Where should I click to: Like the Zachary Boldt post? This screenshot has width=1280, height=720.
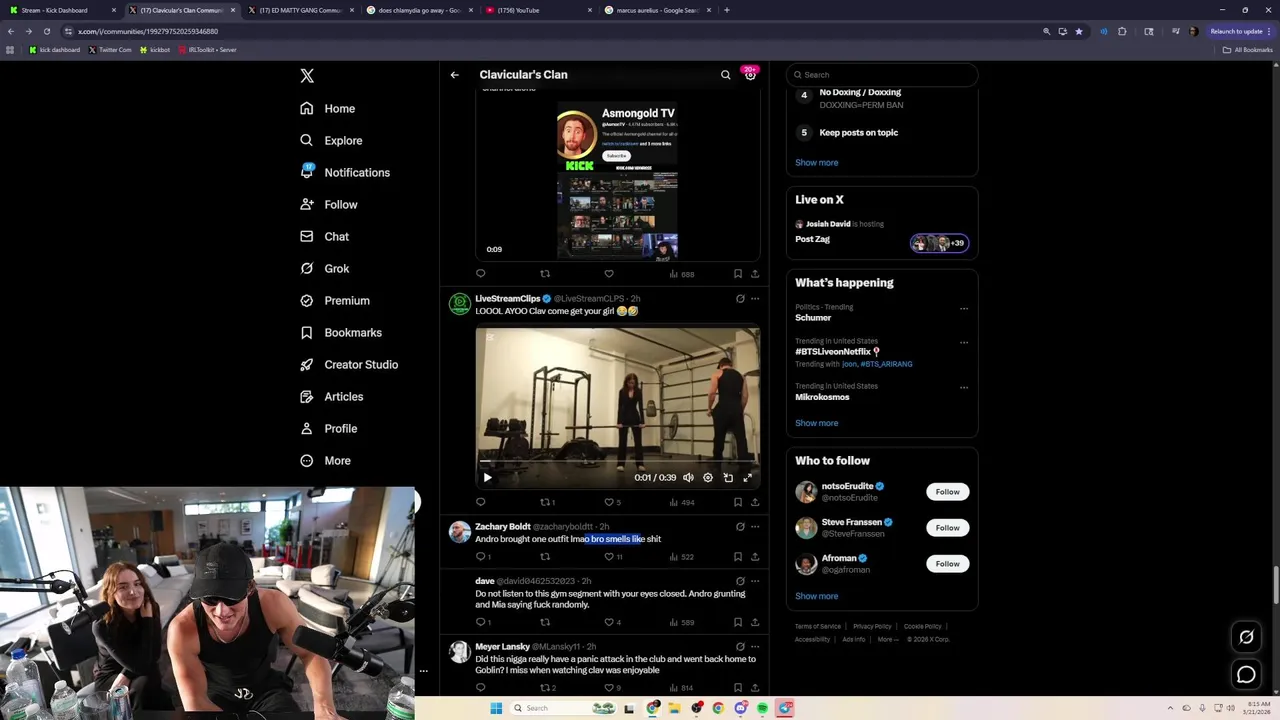[609, 557]
